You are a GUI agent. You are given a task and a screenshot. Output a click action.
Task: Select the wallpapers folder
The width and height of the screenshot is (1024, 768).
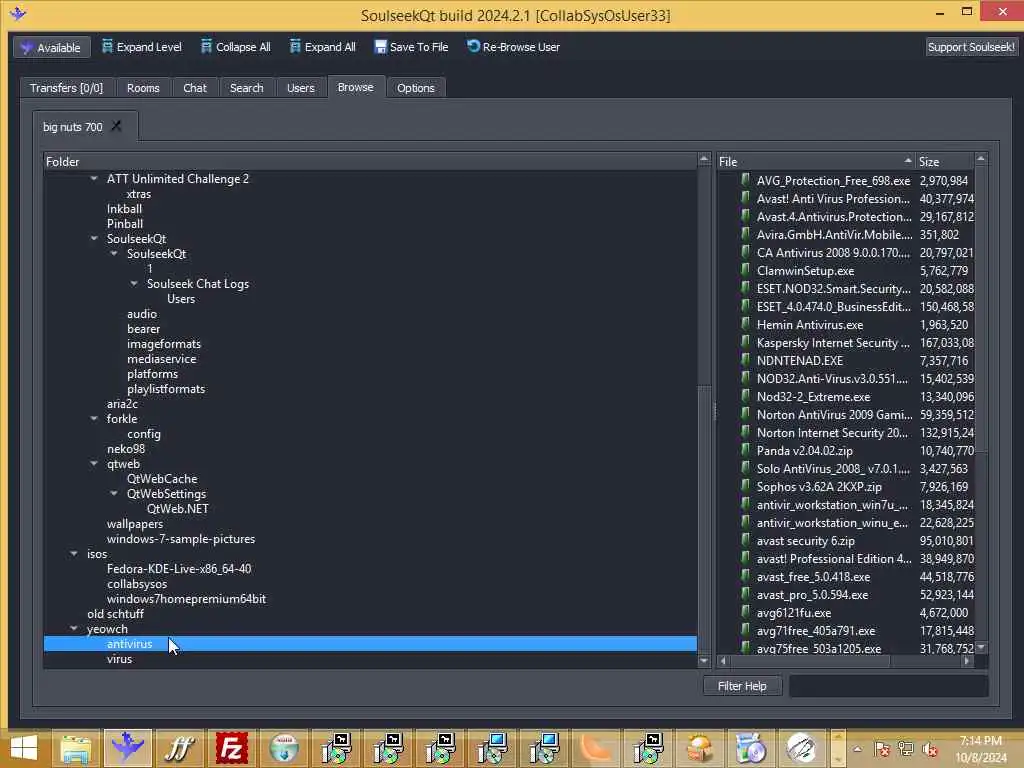135,524
